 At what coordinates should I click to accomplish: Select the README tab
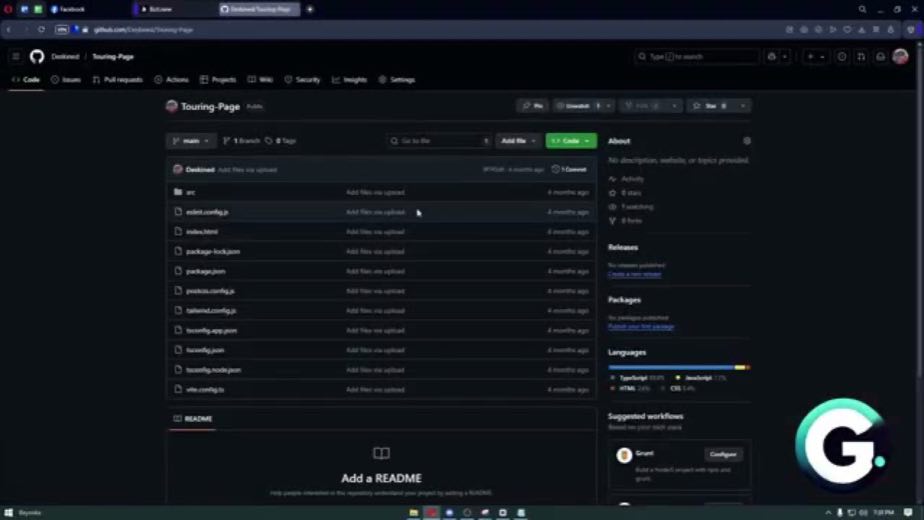pyautogui.click(x=193, y=419)
